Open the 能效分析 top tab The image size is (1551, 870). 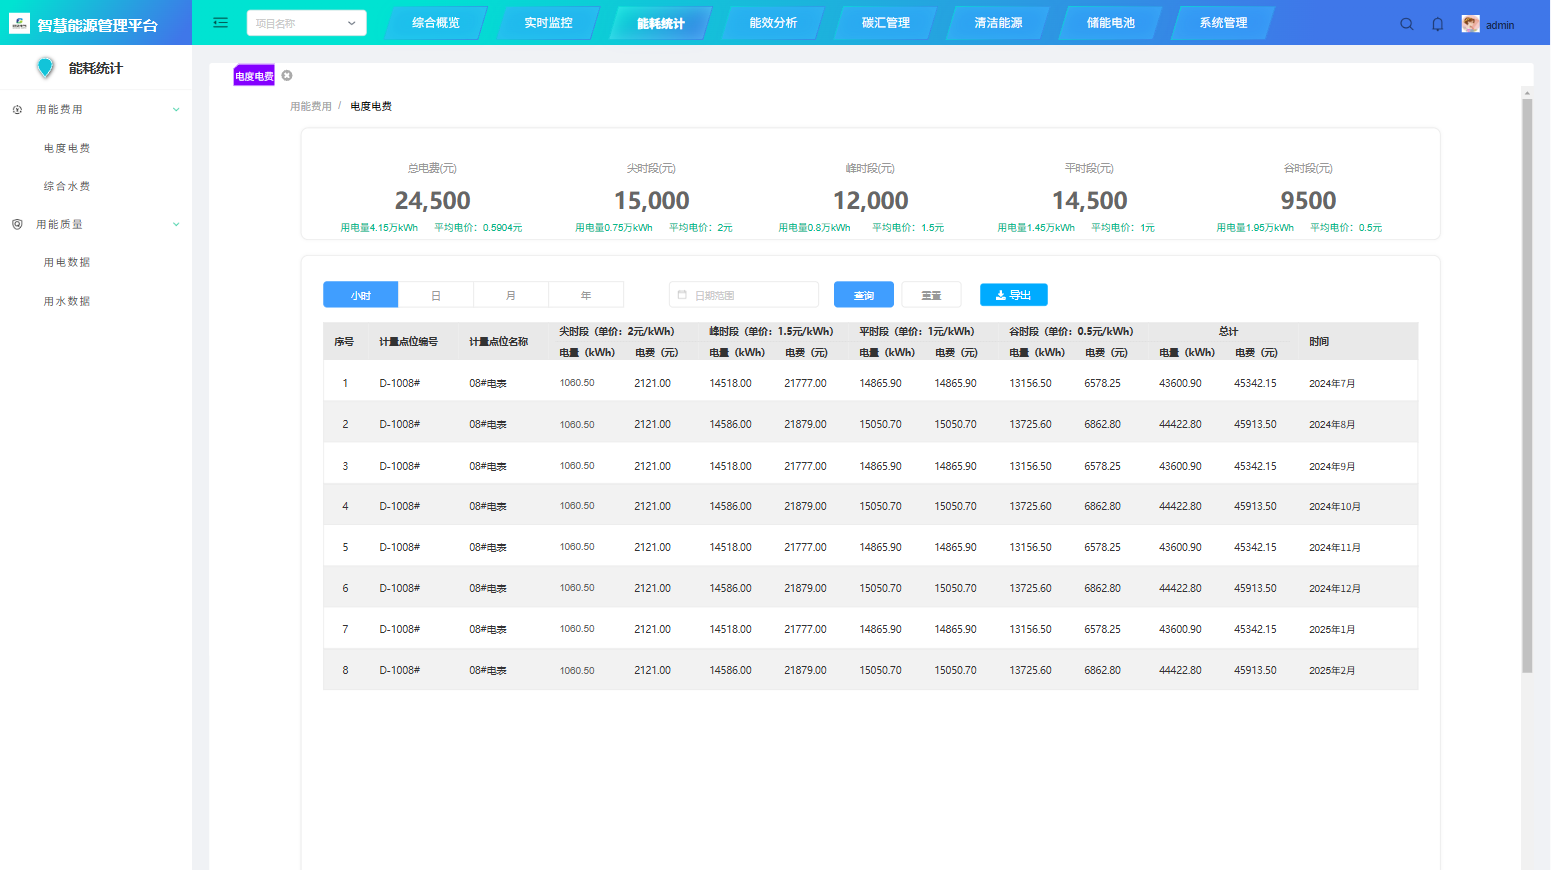[773, 23]
